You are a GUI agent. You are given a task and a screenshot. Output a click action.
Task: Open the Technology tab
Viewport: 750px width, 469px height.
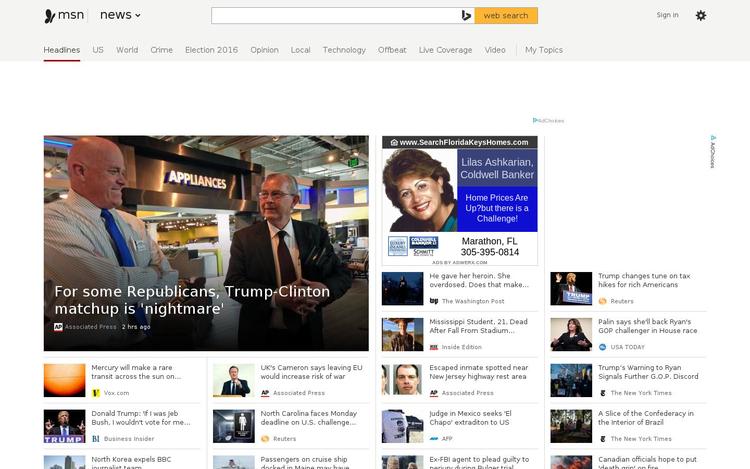point(344,50)
